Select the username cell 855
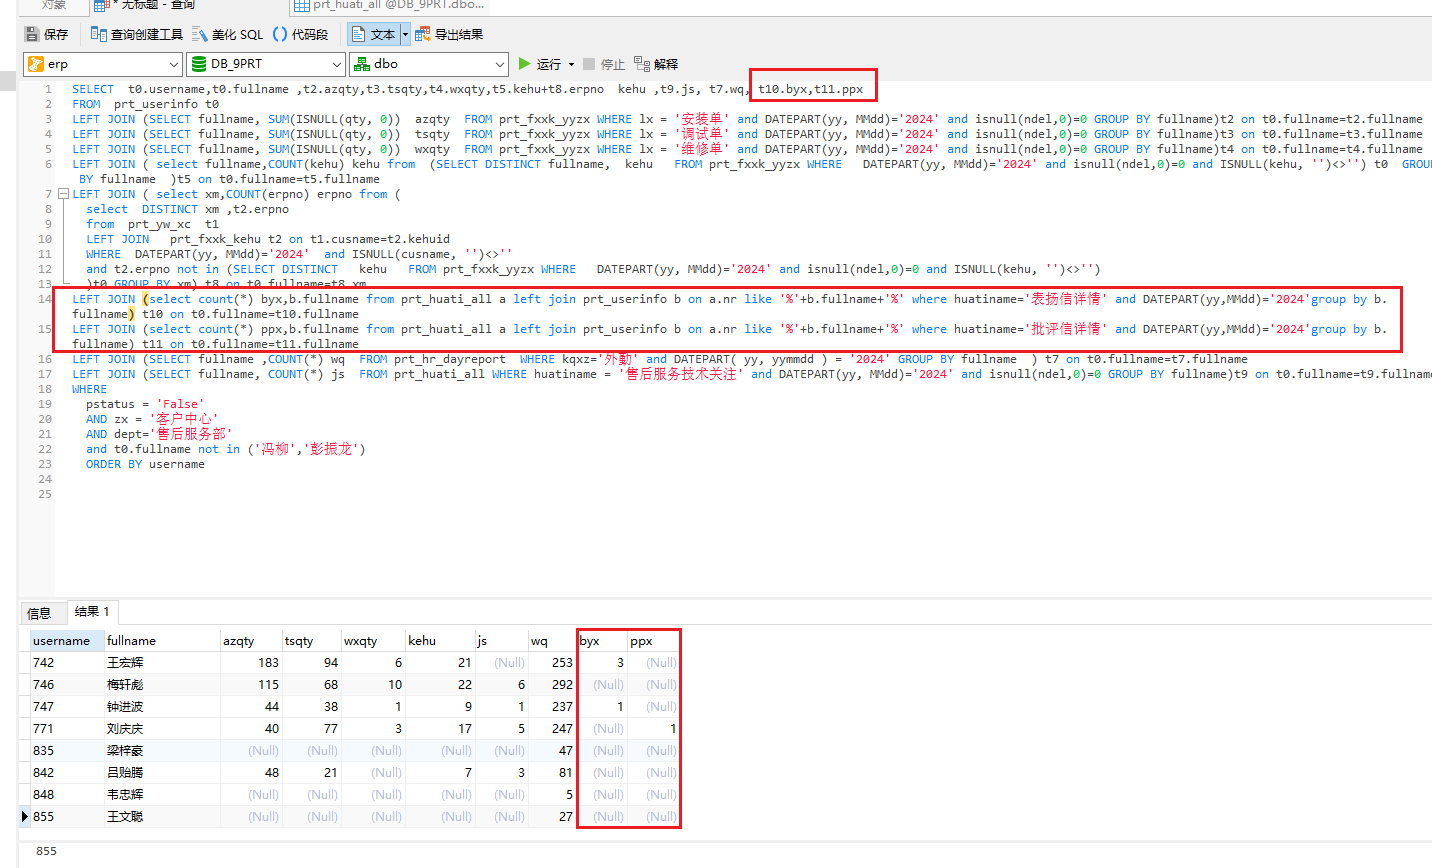This screenshot has height=868, width=1432. [x=66, y=817]
